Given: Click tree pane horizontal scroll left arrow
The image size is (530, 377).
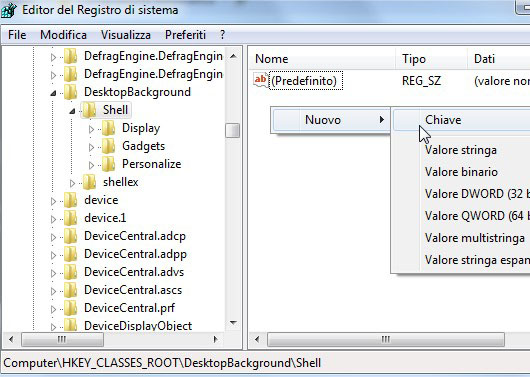Looking at the screenshot, I should pyautogui.click(x=11, y=339).
